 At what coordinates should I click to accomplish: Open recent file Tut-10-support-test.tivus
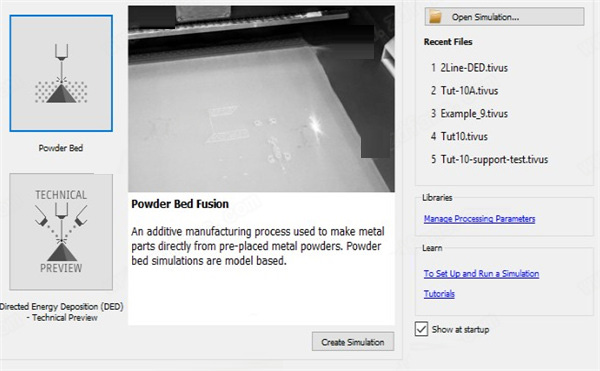(489, 159)
